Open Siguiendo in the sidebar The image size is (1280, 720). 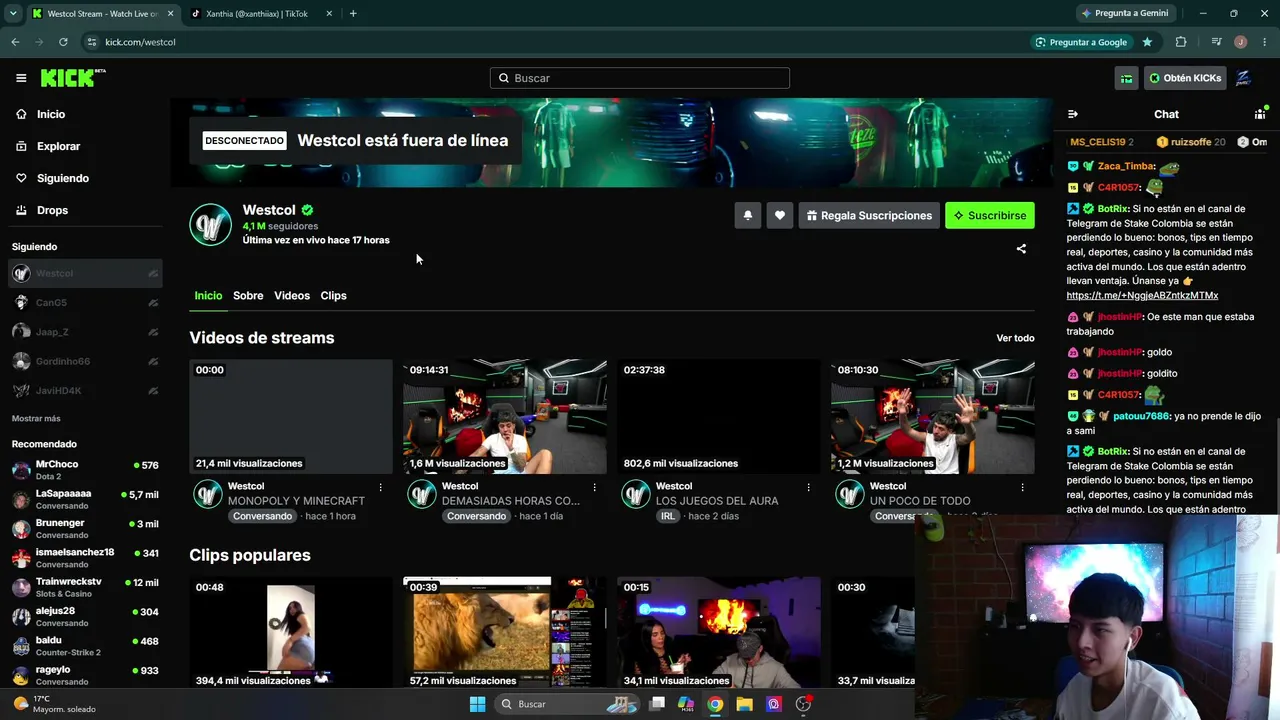click(x=62, y=178)
